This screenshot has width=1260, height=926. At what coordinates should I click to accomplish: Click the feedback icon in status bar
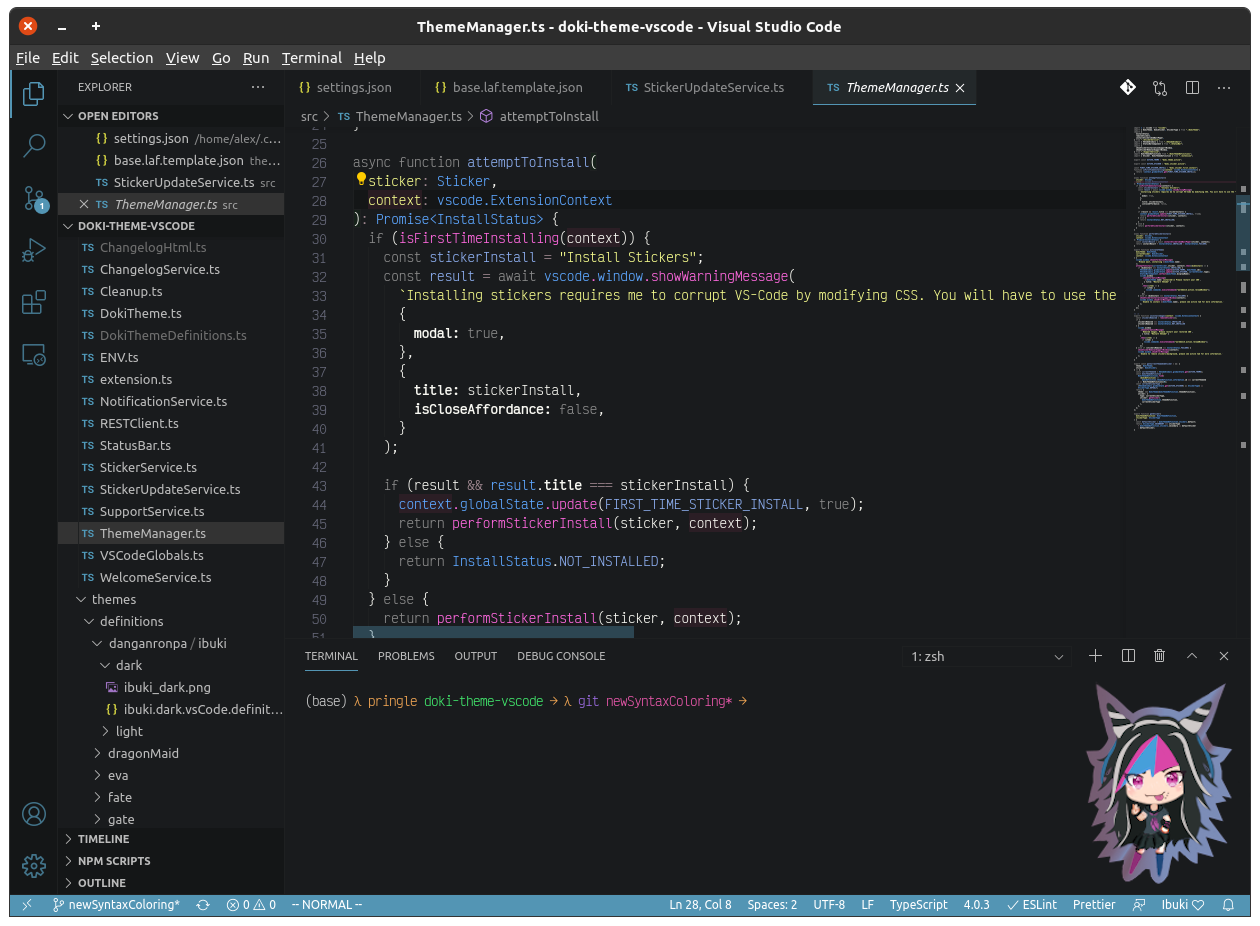click(1138, 904)
